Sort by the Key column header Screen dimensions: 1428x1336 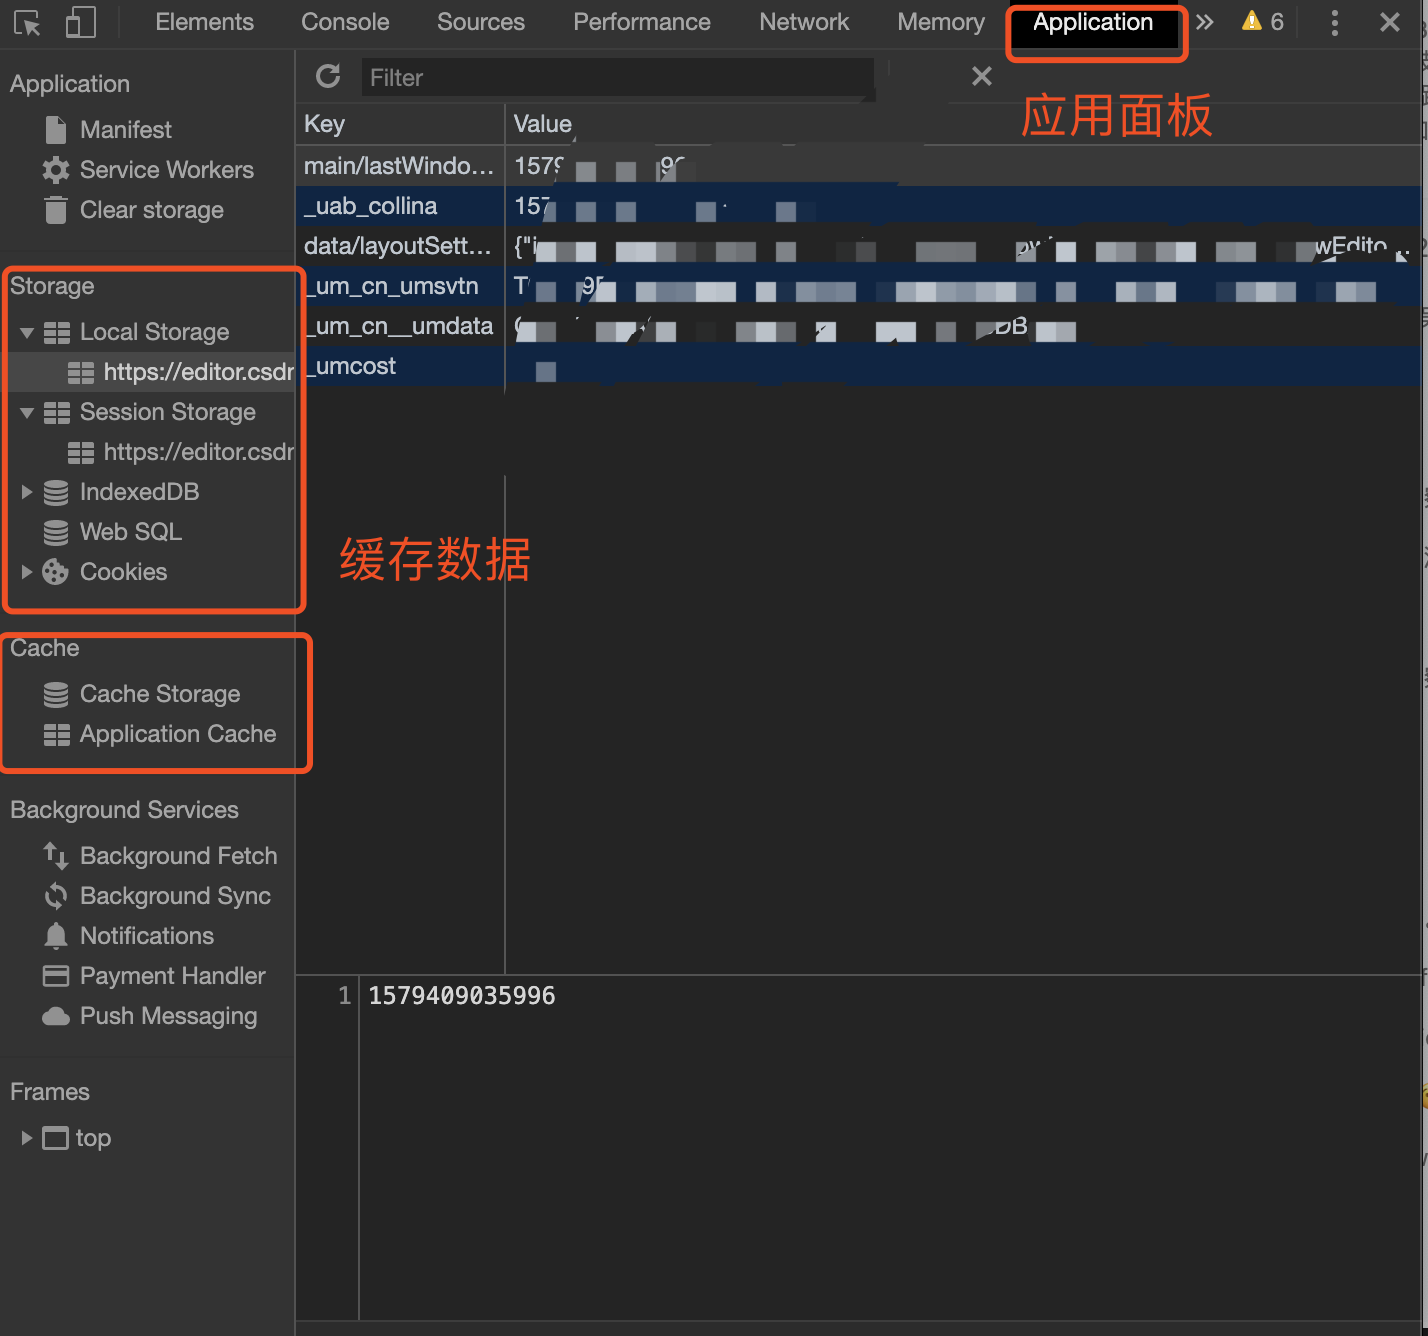coord(400,124)
